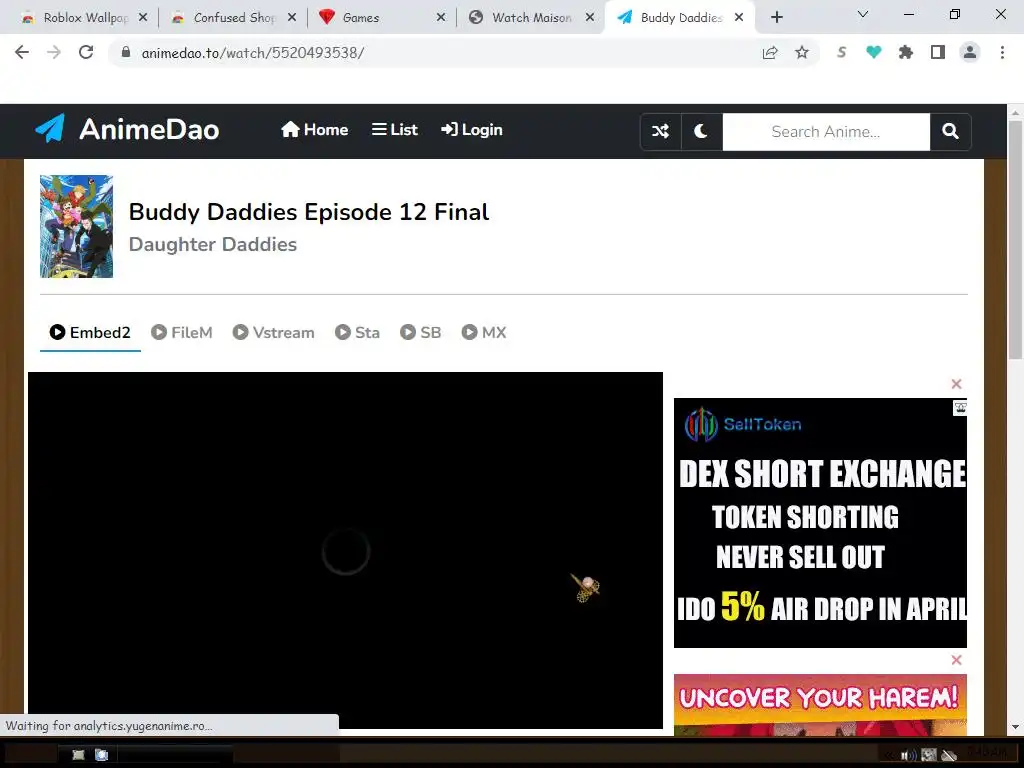Open the Chrome profile avatar
The image size is (1024, 768).
click(x=970, y=52)
